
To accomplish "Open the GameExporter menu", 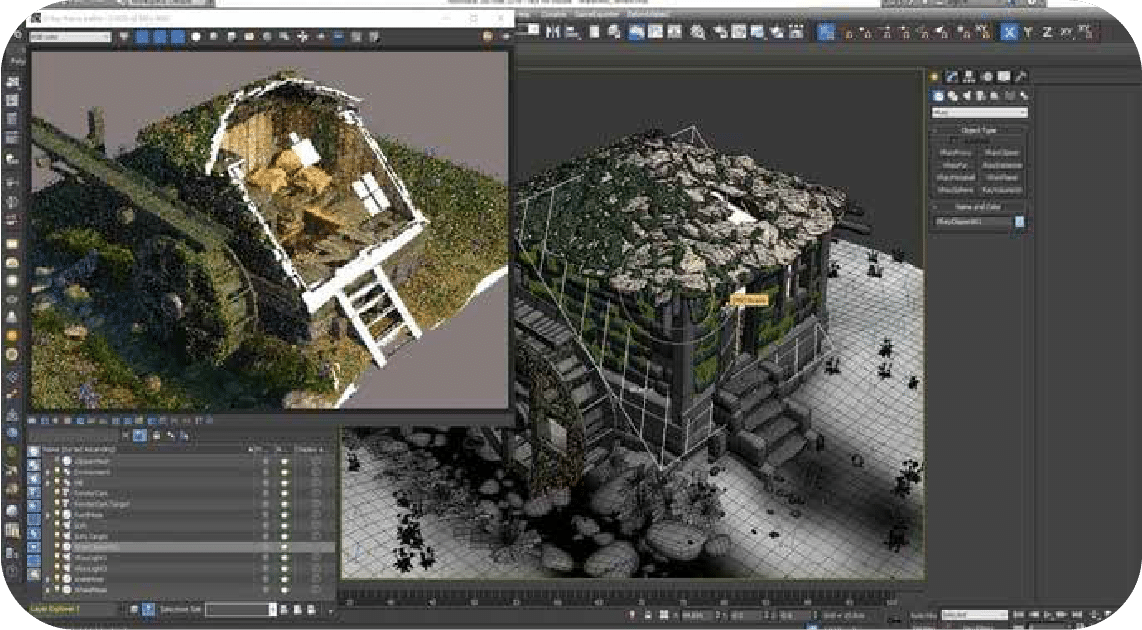I will coord(596,14).
